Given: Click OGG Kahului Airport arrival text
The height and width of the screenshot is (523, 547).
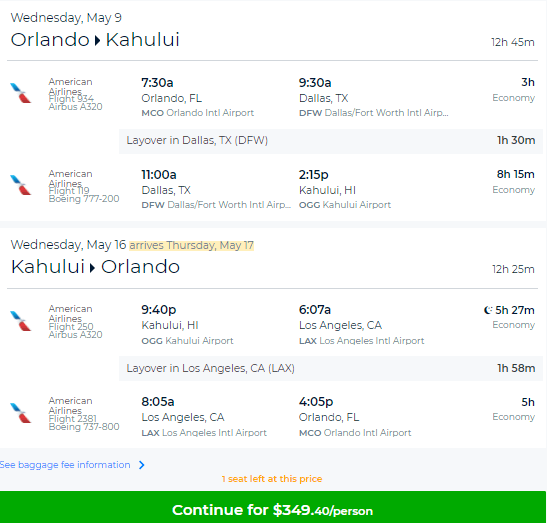Looking at the screenshot, I should tap(345, 205).
